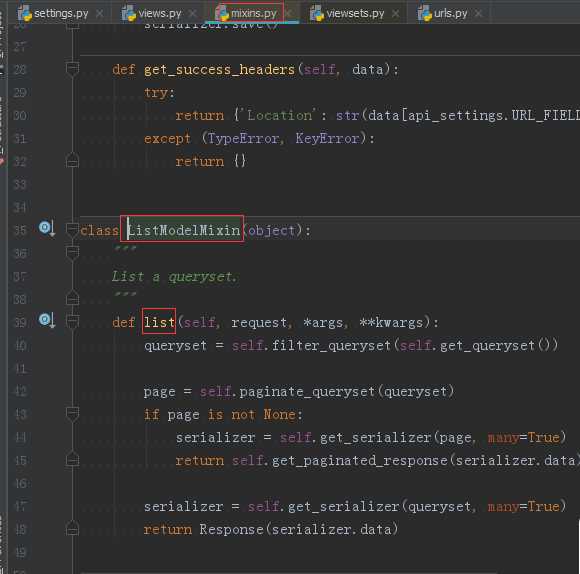The width and height of the screenshot is (580, 574).
Task: Click the request parameter in list
Action: pos(259,322)
